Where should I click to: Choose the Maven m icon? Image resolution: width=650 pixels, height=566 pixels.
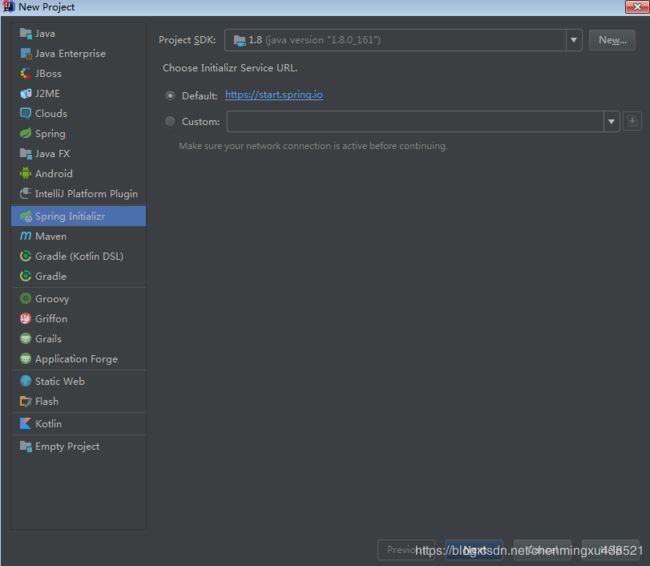pyautogui.click(x=26, y=236)
